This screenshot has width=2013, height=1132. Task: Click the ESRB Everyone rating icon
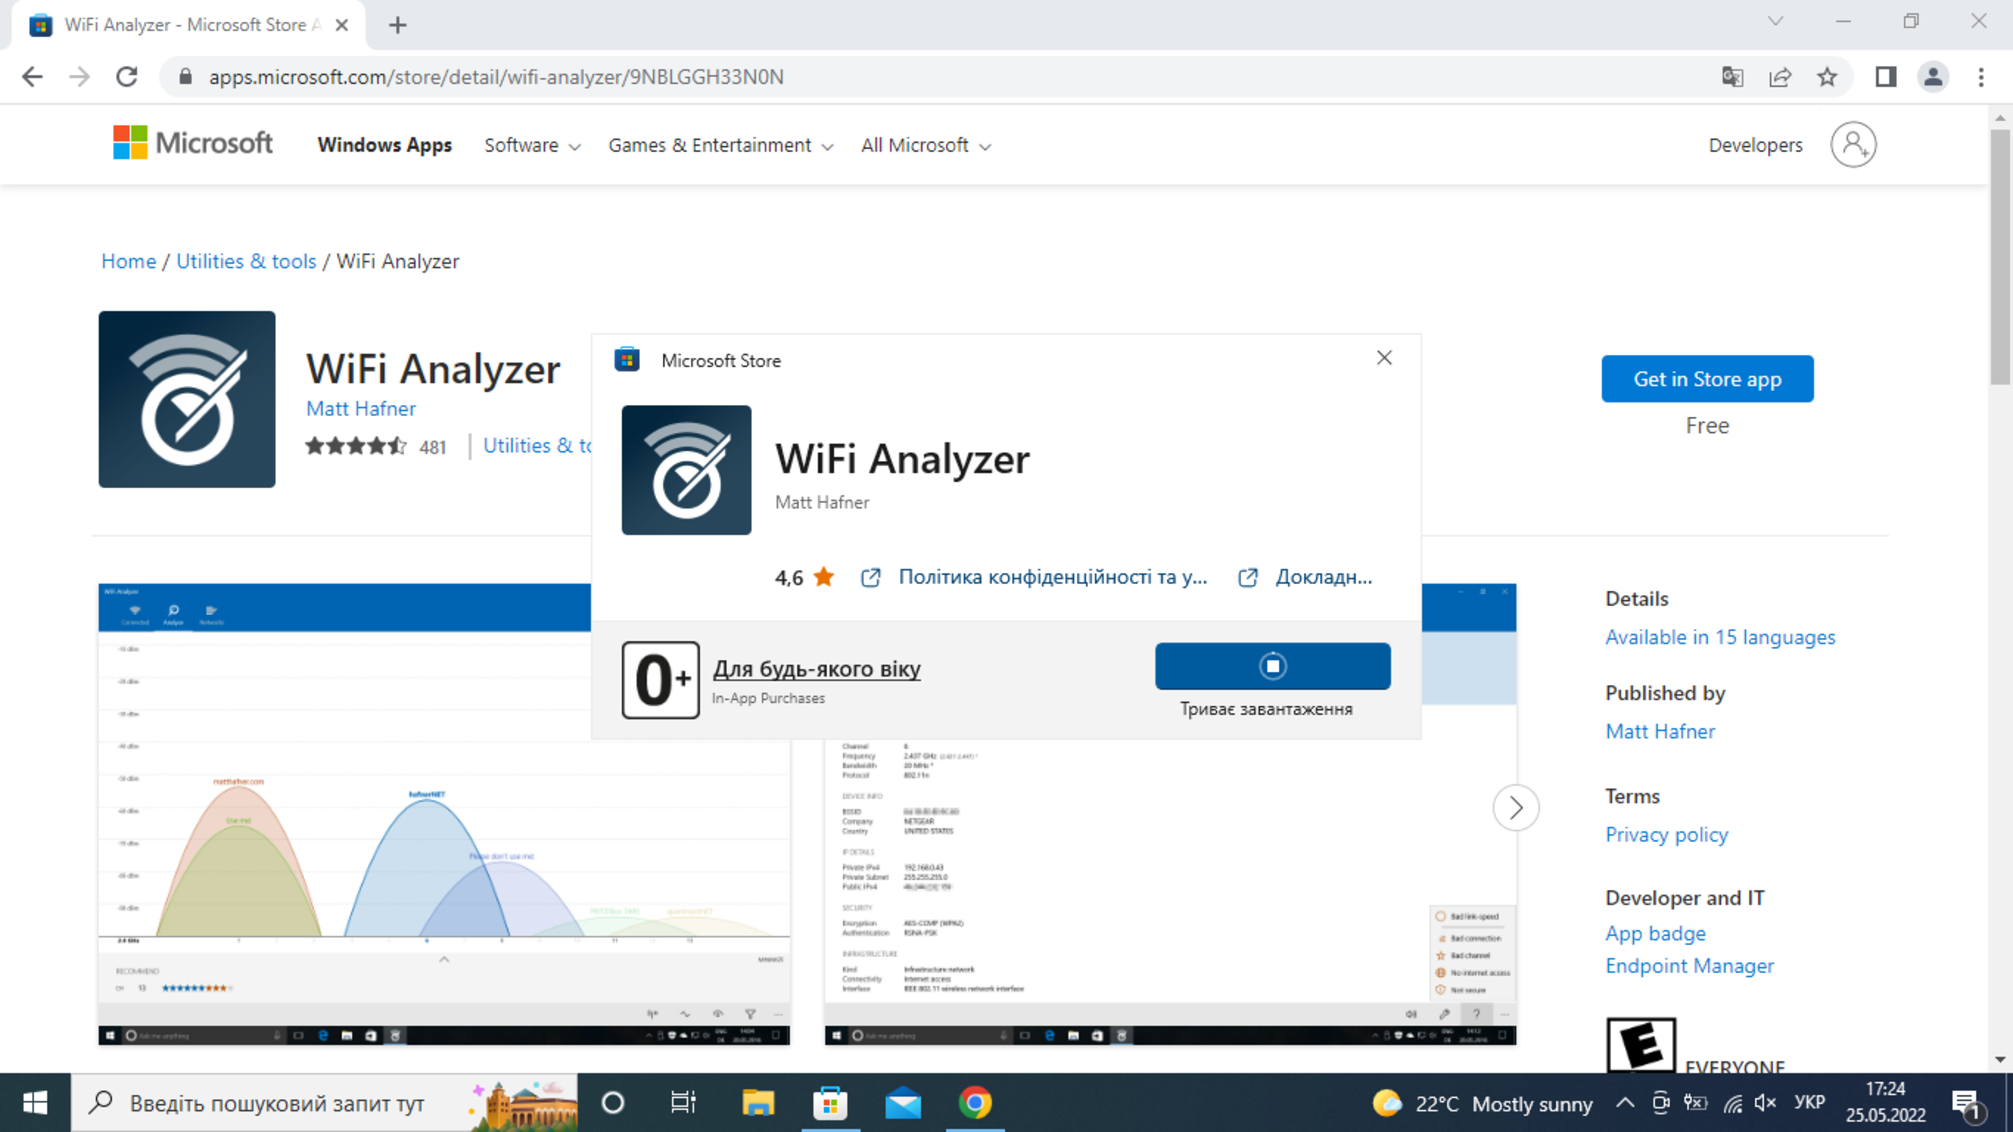[1640, 1045]
